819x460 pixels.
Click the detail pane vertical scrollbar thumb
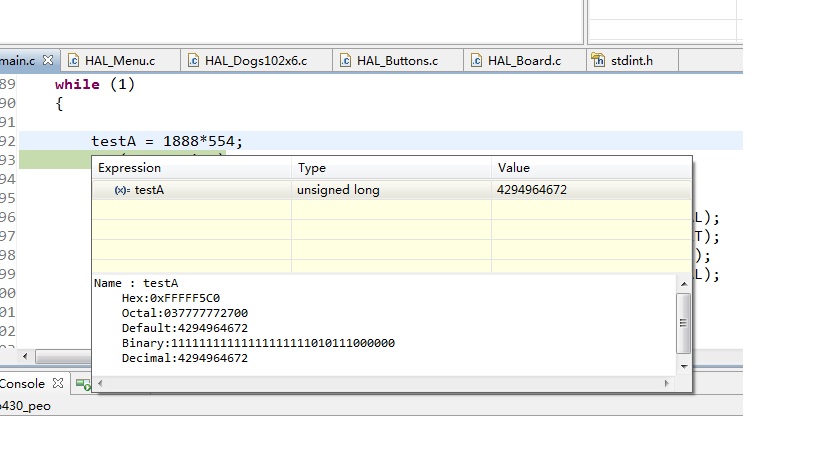point(683,323)
